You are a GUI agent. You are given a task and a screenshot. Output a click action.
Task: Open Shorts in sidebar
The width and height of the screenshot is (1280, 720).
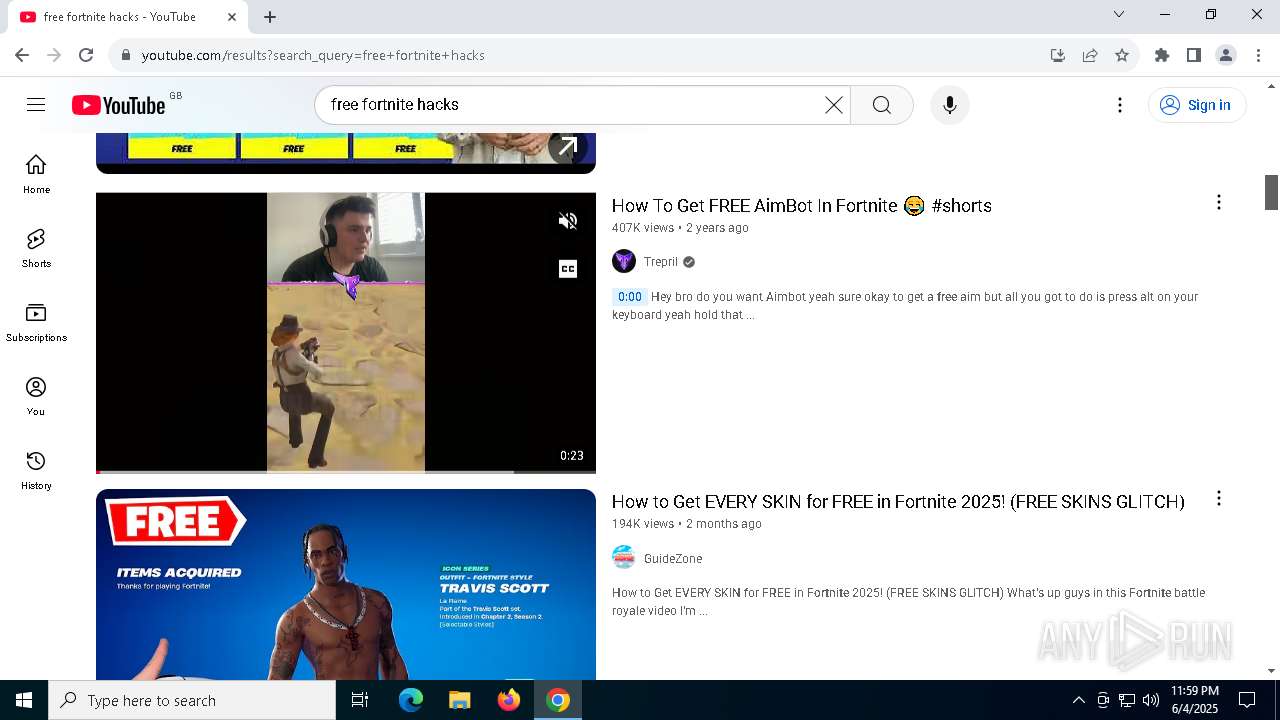pyautogui.click(x=36, y=248)
